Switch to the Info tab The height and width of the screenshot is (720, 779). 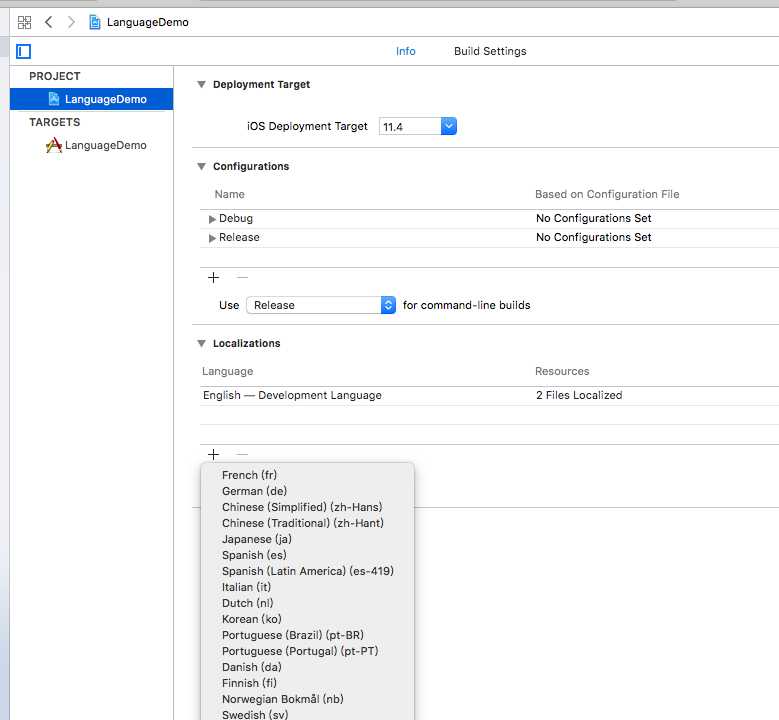[x=405, y=51]
